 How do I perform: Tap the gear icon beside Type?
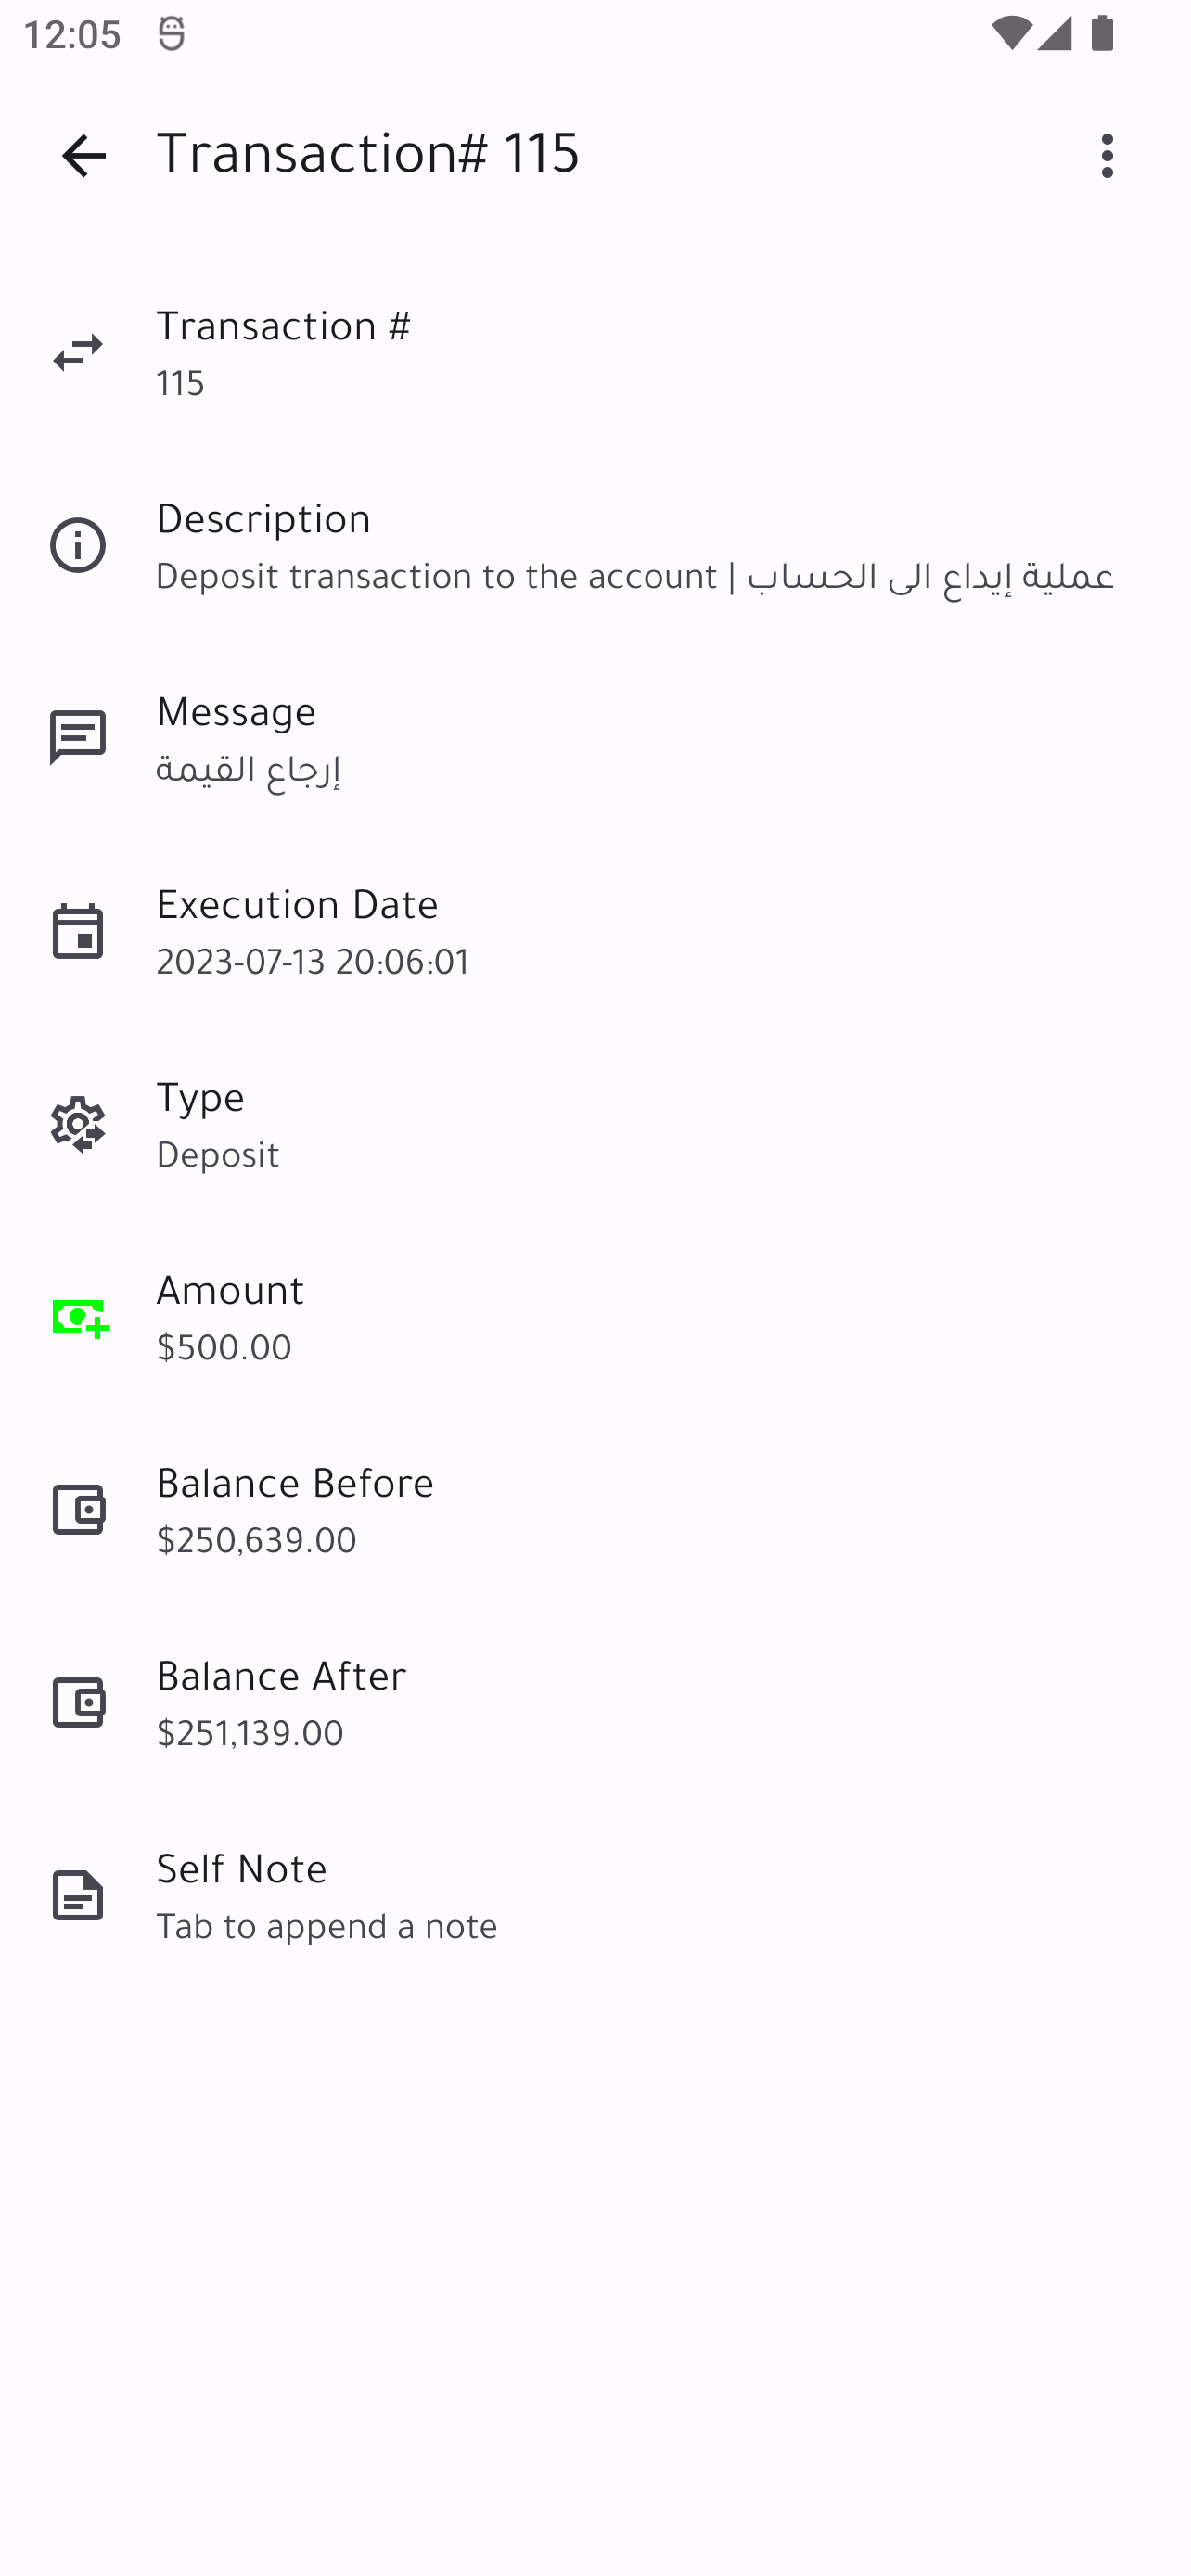click(78, 1124)
